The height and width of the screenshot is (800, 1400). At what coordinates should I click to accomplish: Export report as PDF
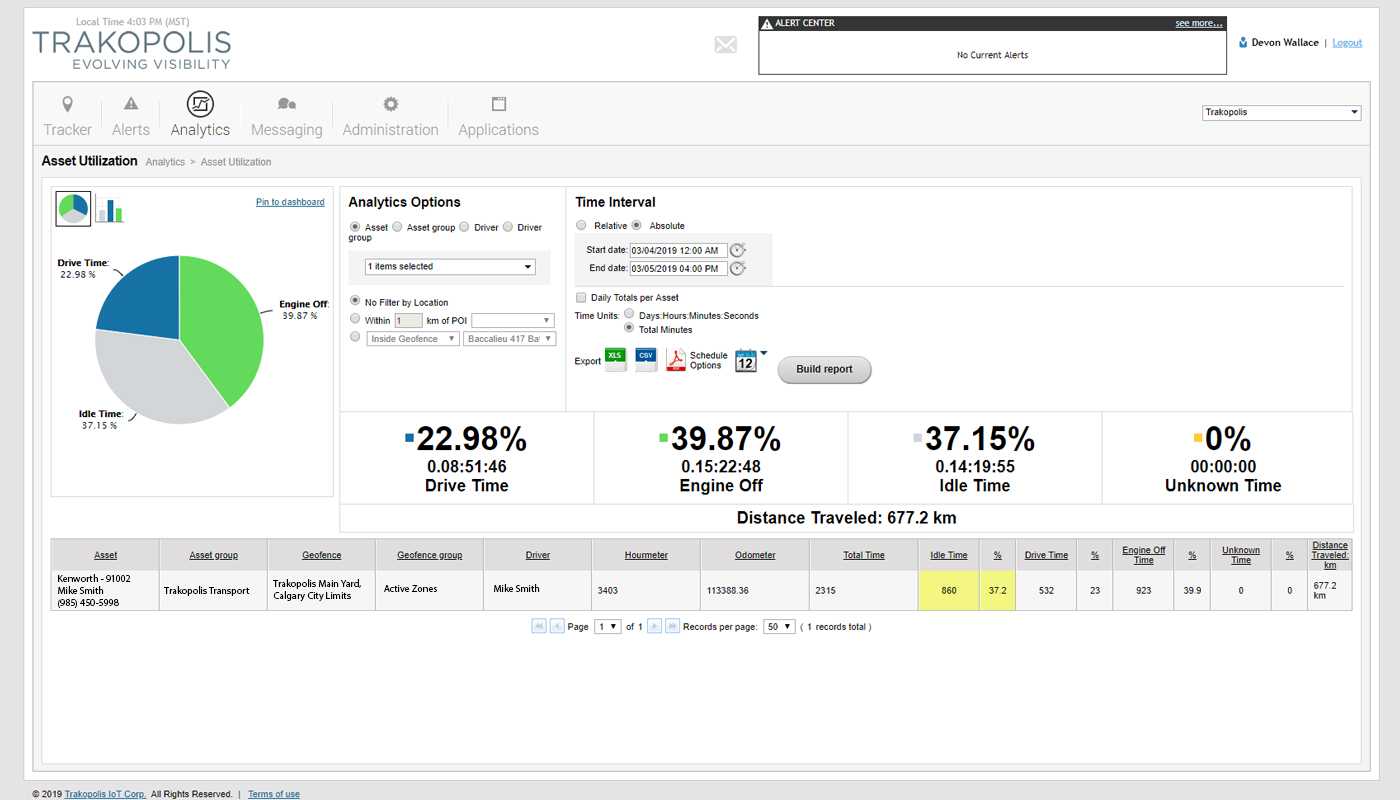click(677, 360)
